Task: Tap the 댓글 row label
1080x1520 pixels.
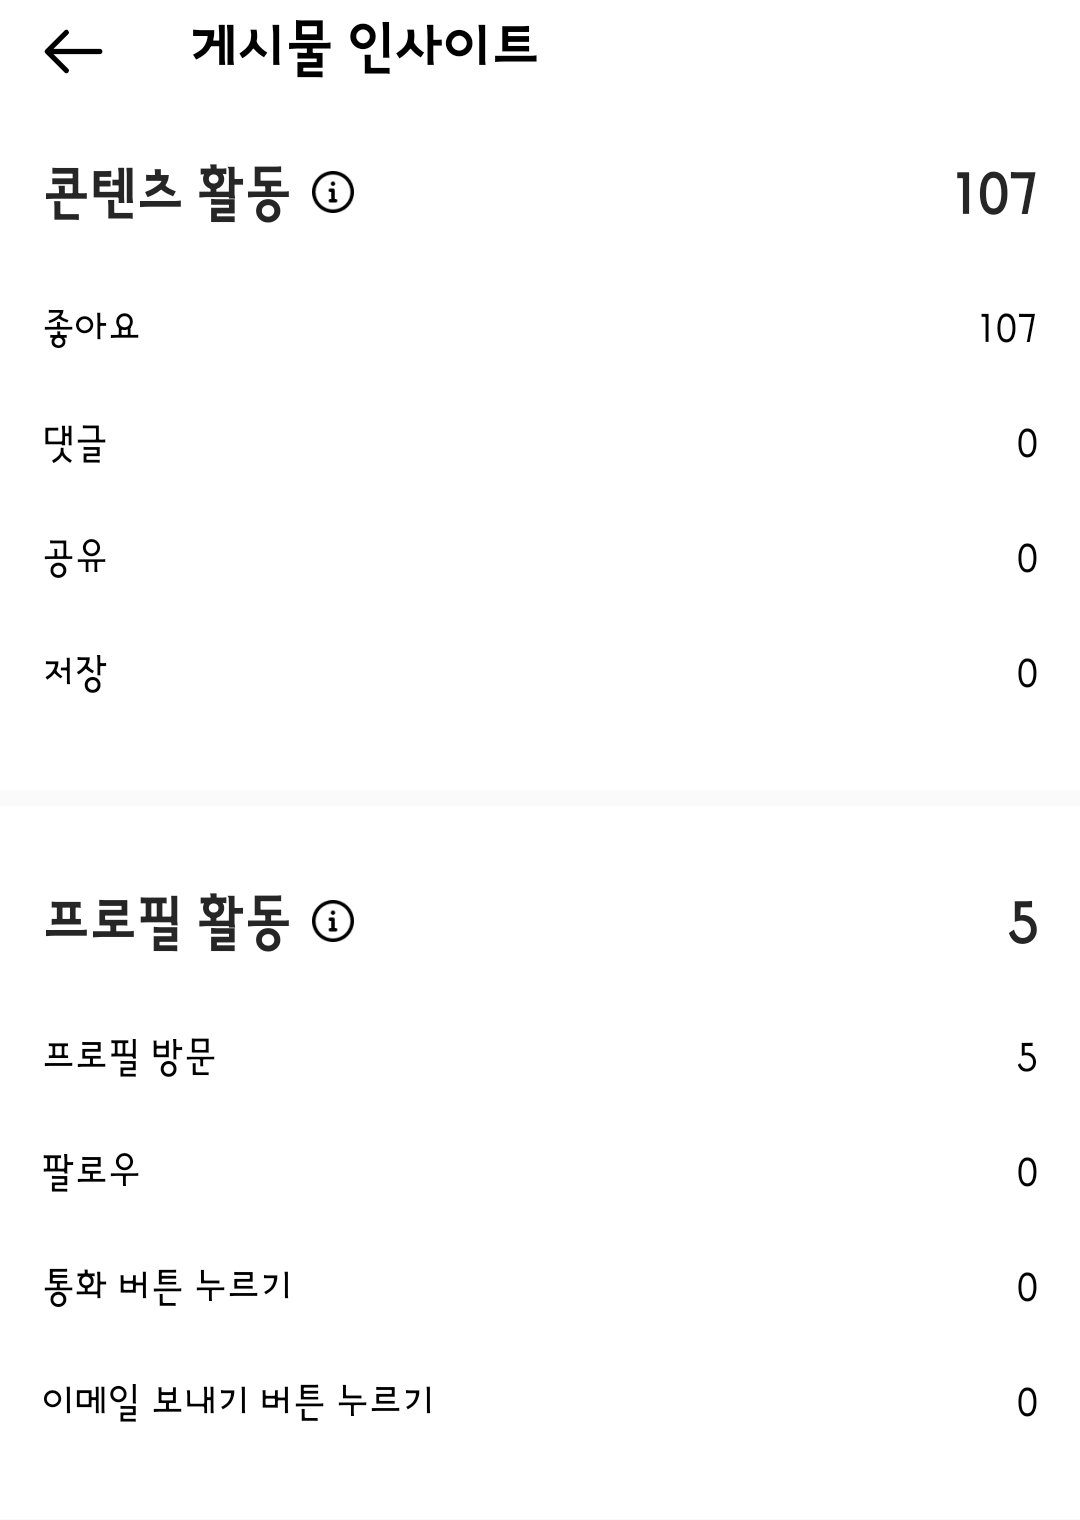Action: [75, 443]
